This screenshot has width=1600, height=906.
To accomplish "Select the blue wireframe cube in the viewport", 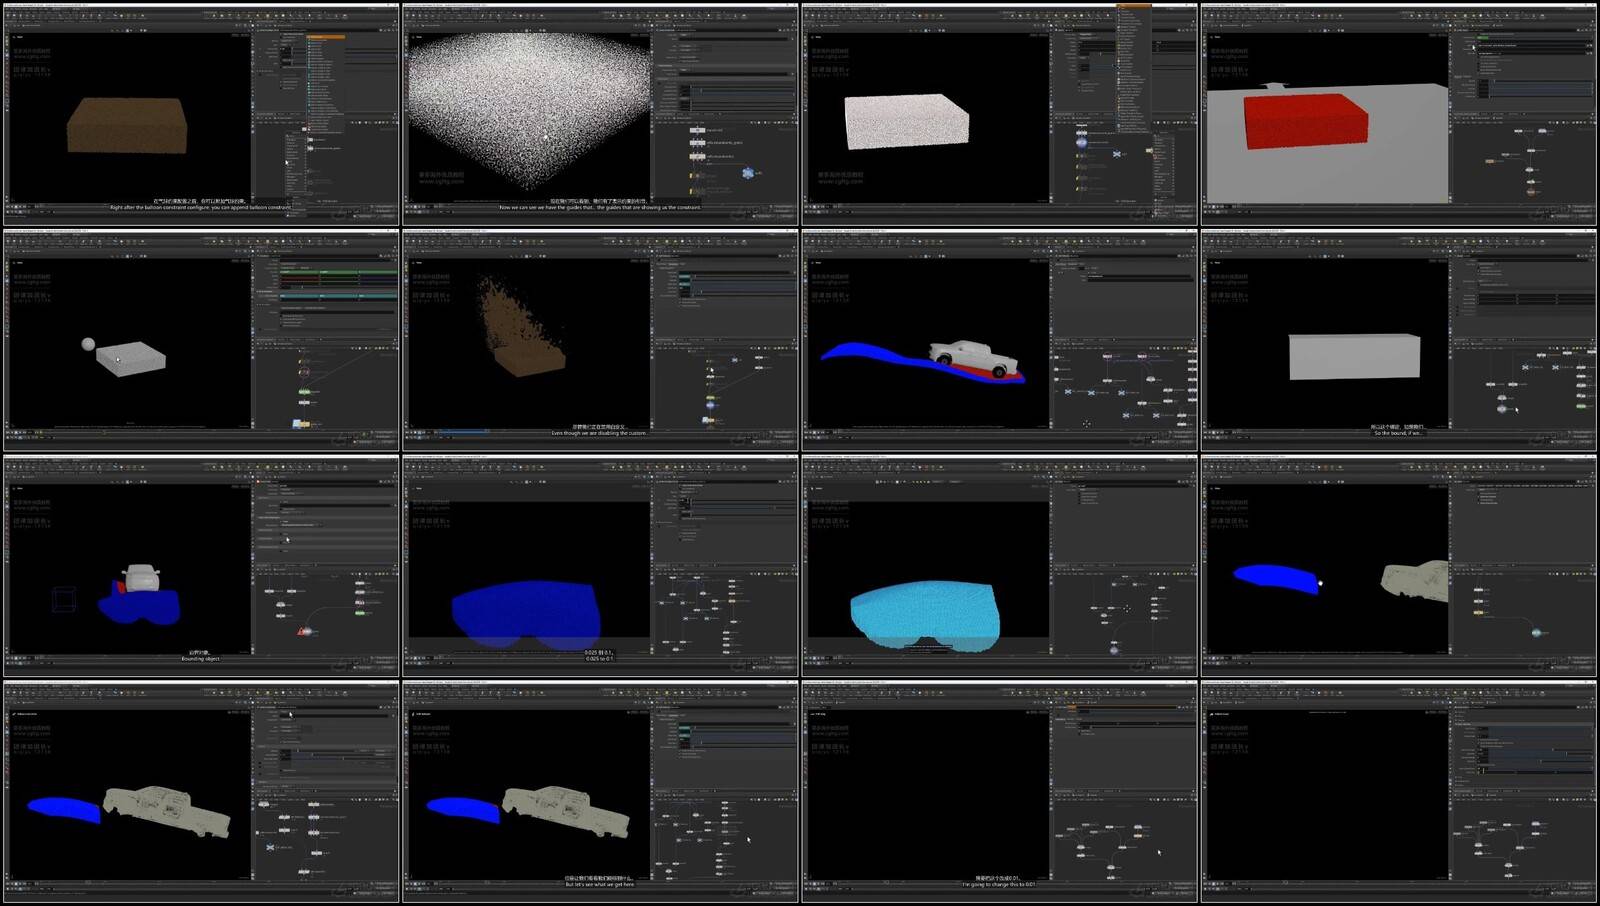I will (x=63, y=600).
